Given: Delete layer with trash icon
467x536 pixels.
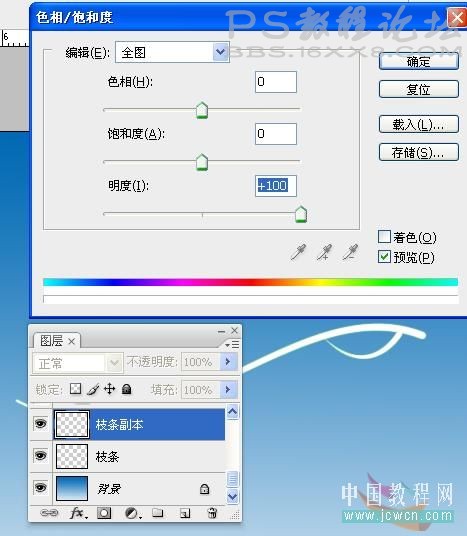Looking at the screenshot, I should [212, 513].
